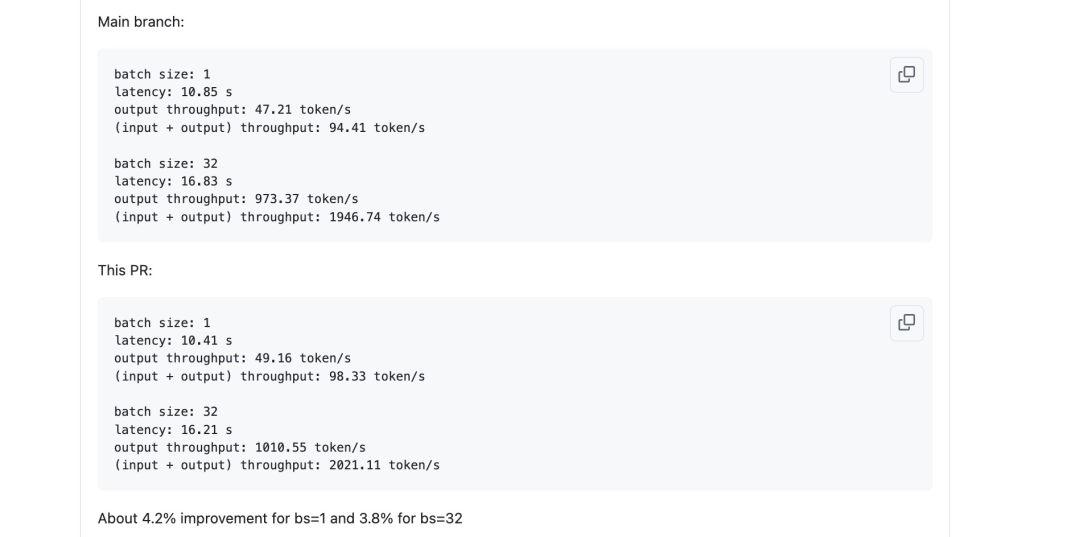Click the latency 10.41 s line

(173, 341)
